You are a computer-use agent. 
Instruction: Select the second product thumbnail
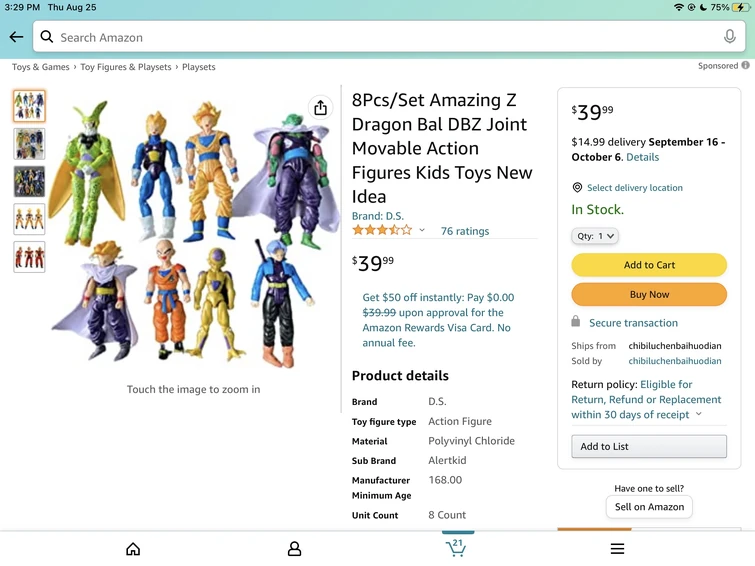[x=29, y=144]
